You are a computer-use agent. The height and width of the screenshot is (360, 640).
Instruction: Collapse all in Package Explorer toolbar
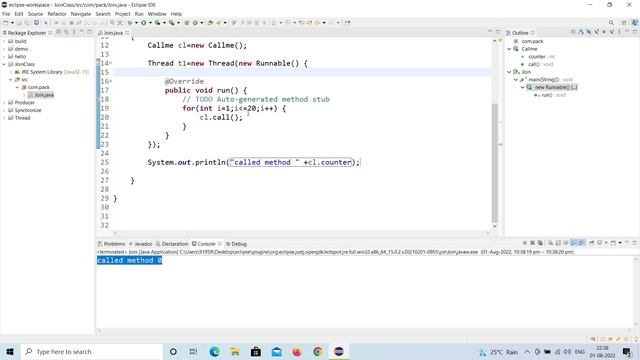tap(59, 32)
